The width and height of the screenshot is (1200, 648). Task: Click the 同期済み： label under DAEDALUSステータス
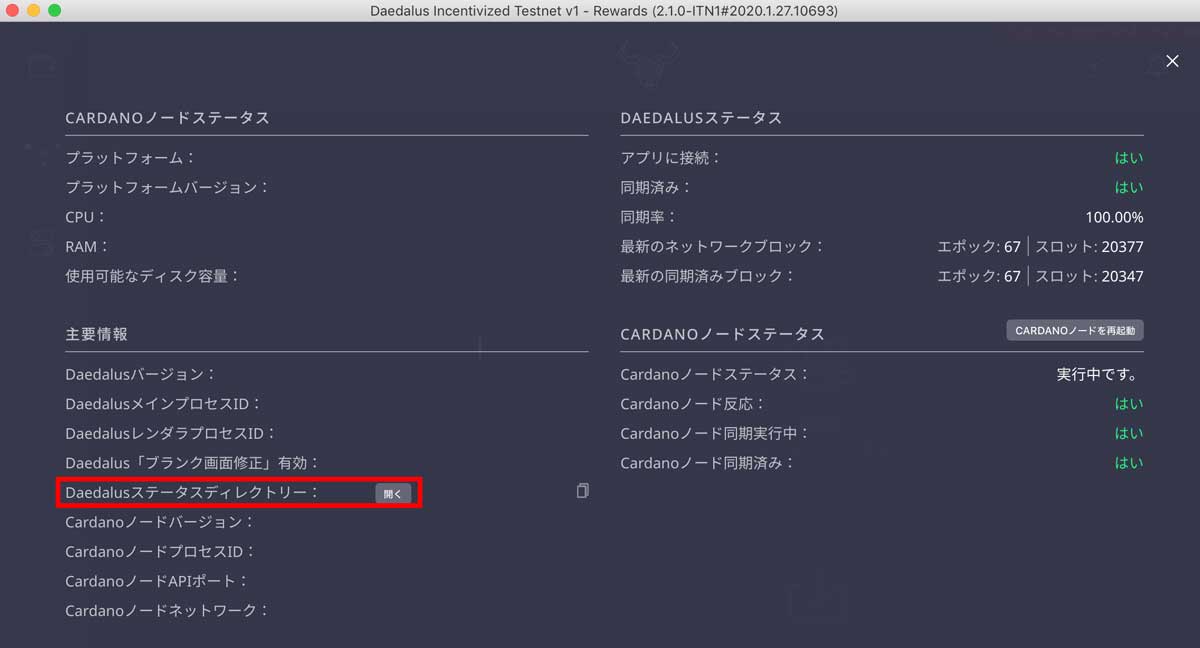[656, 187]
